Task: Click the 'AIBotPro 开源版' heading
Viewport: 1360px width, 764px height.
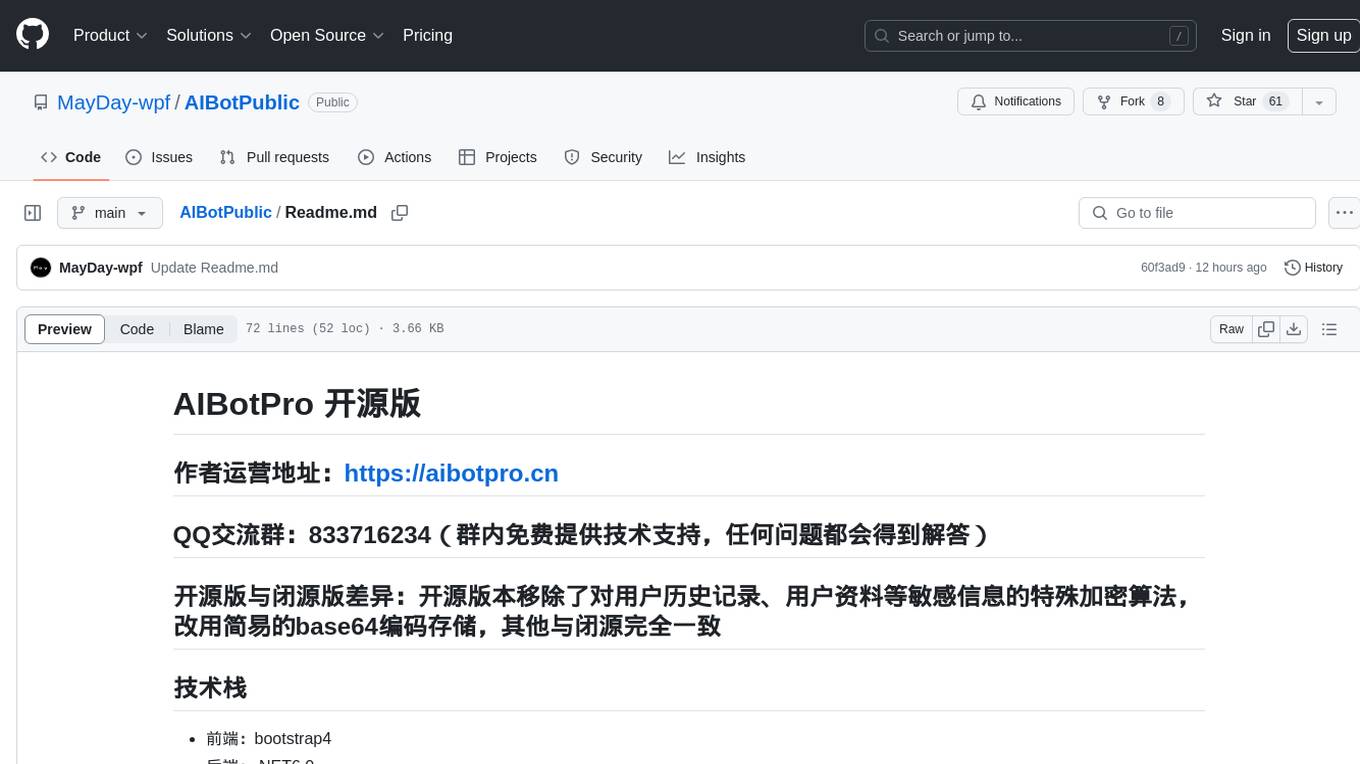Action: 297,404
